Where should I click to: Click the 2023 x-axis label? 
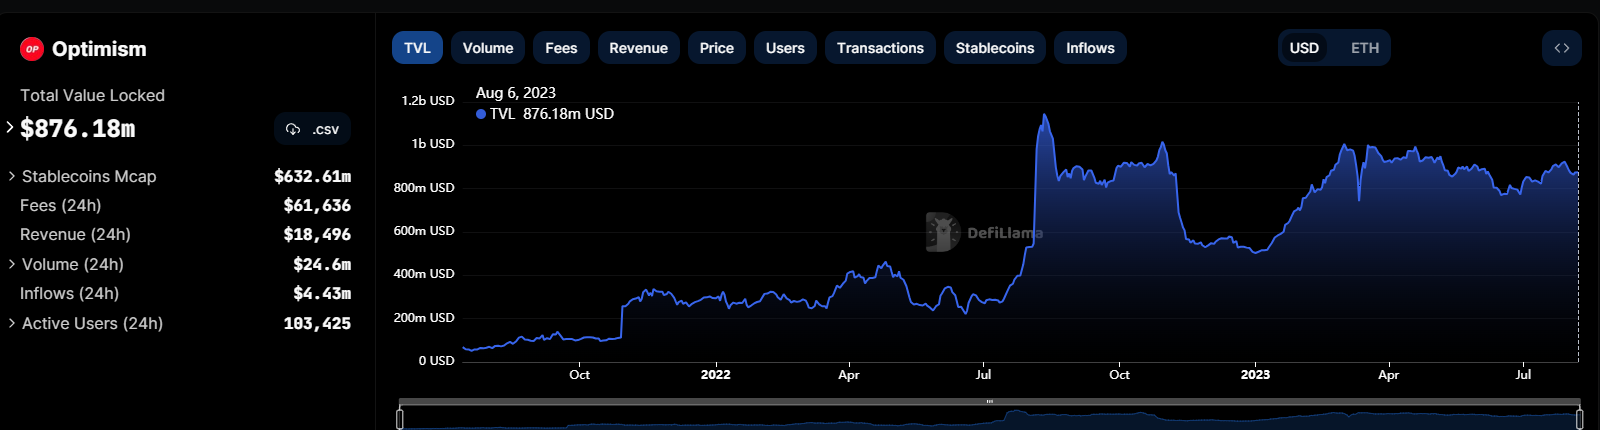click(x=1256, y=374)
